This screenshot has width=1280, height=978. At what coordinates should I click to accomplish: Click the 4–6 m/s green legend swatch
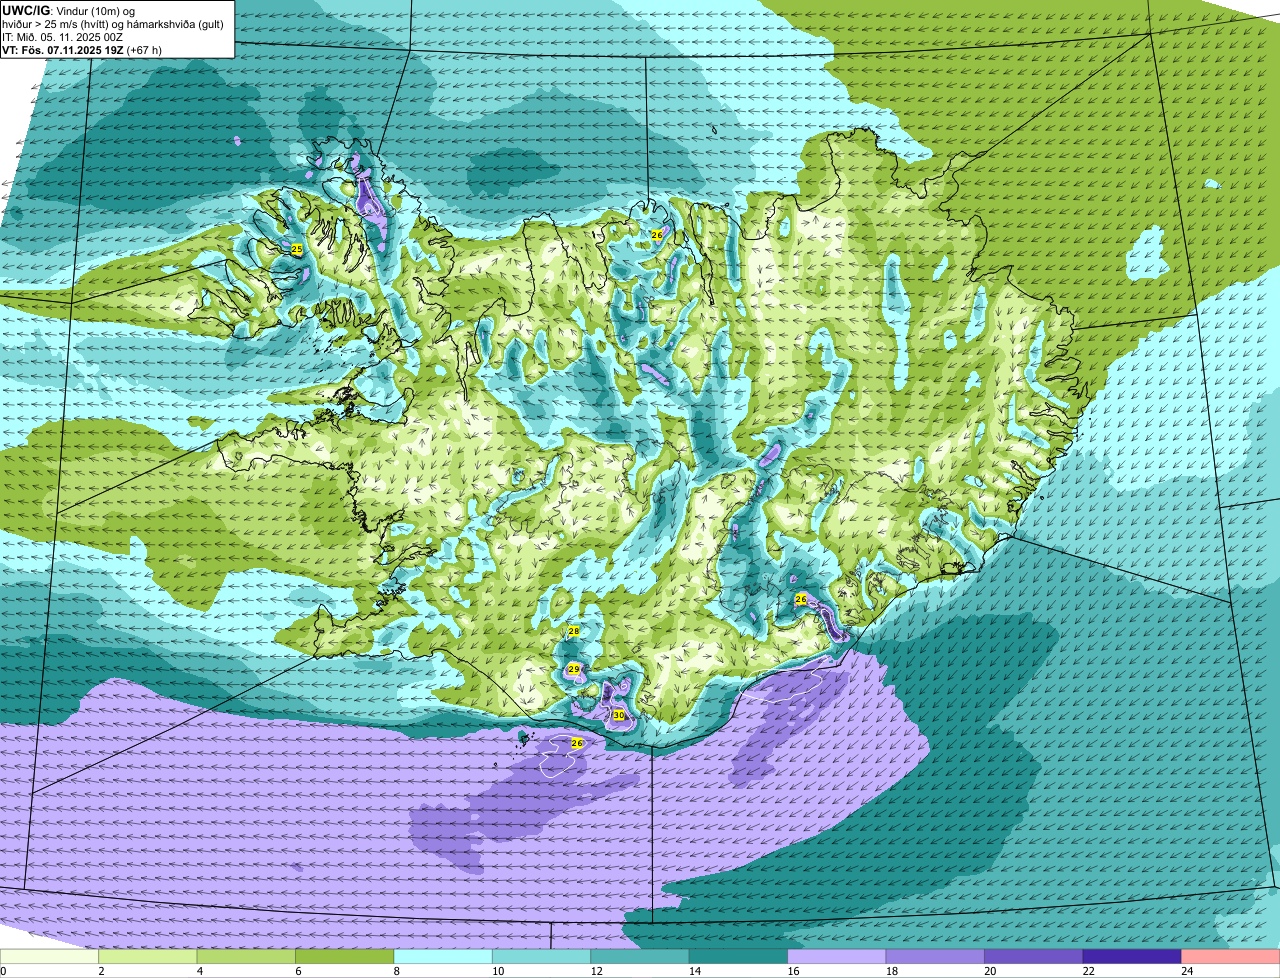(246, 956)
